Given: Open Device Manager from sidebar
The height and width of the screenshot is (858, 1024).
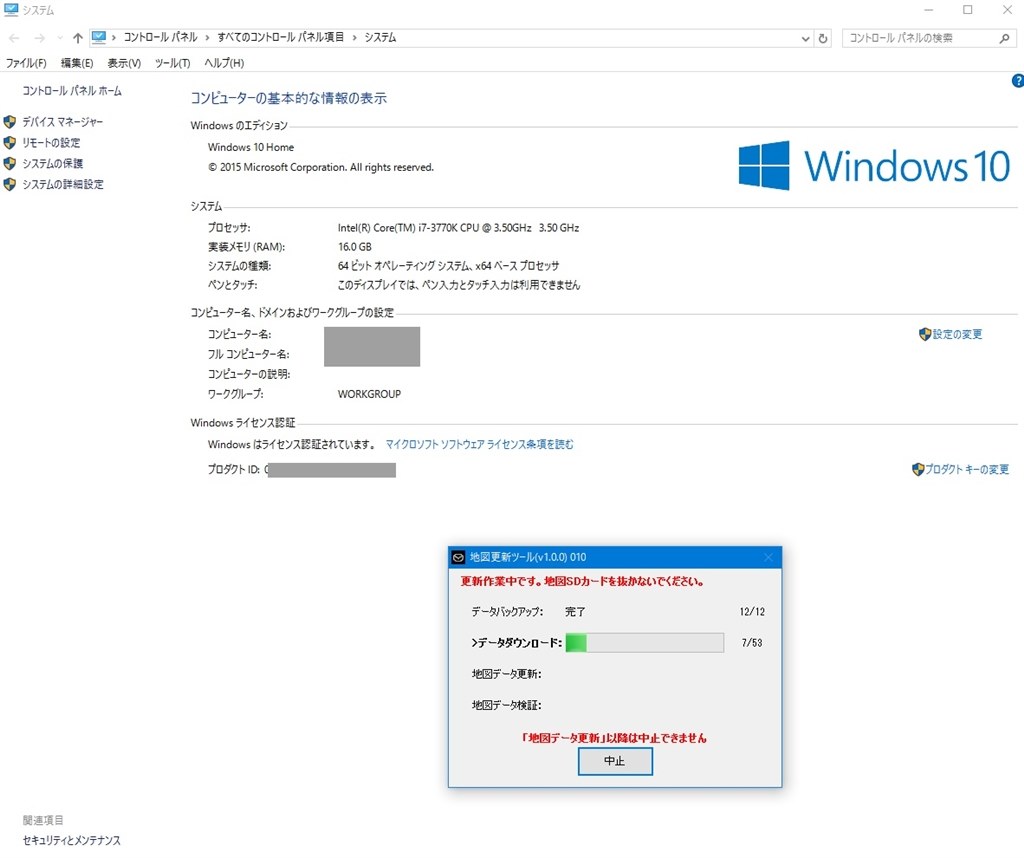Looking at the screenshot, I should pos(63,122).
